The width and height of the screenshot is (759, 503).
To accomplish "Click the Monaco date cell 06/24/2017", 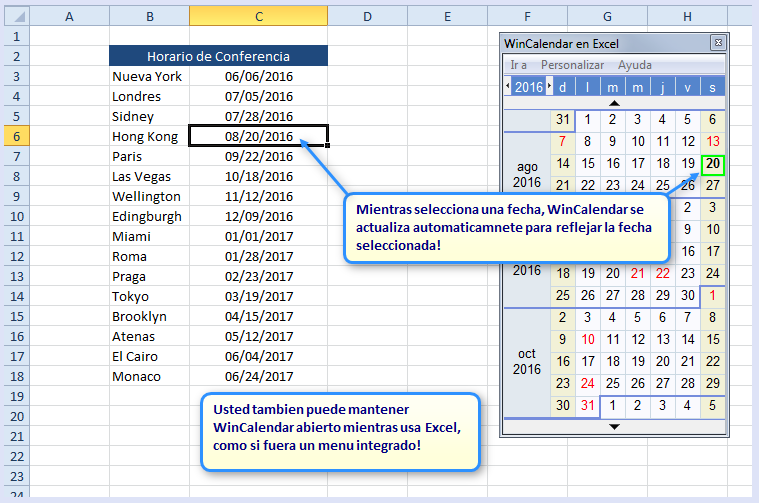I will tap(258, 377).
